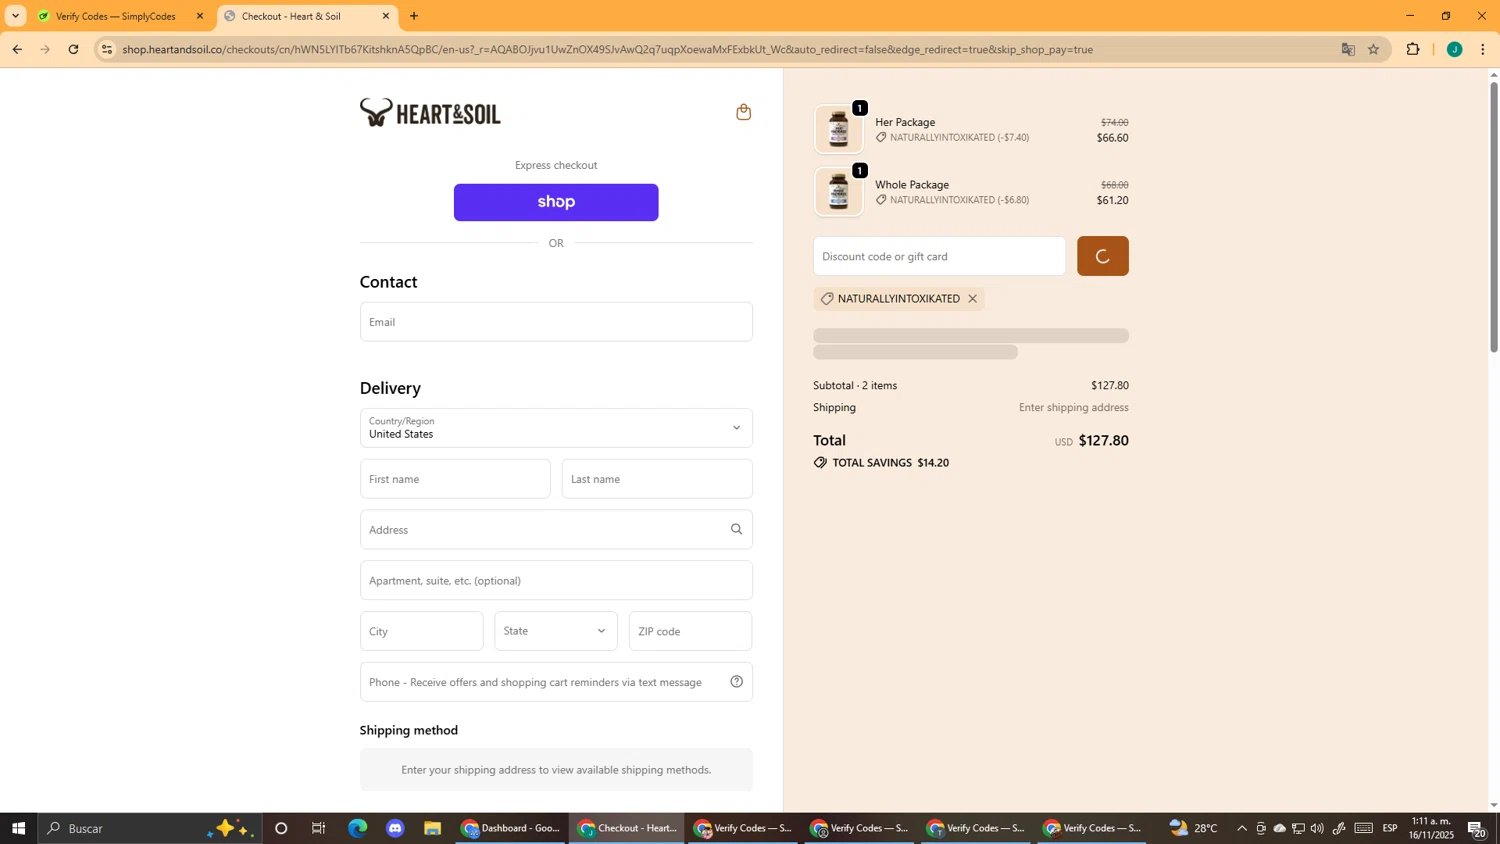Viewport: 1500px width, 844px height.
Task: Click the Windows taskbar Buscar search box
Action: (x=150, y=829)
